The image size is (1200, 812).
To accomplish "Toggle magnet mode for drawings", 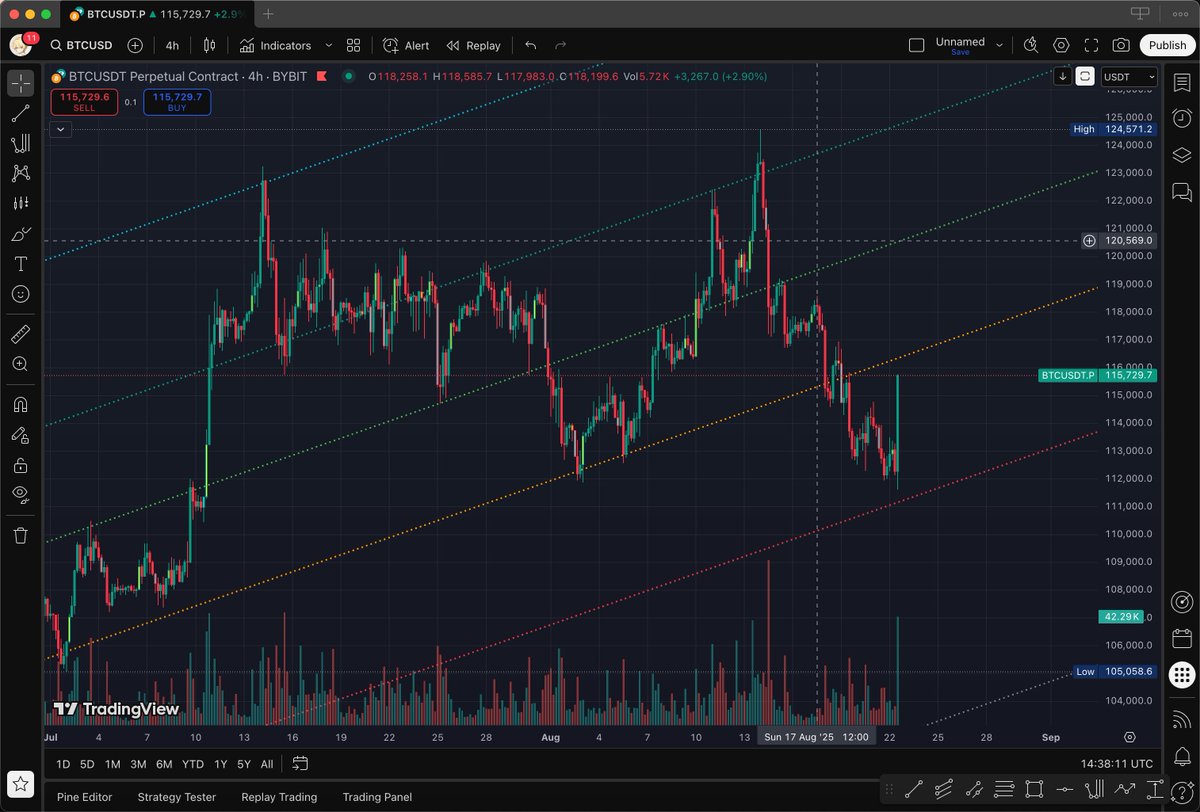I will coord(20,404).
